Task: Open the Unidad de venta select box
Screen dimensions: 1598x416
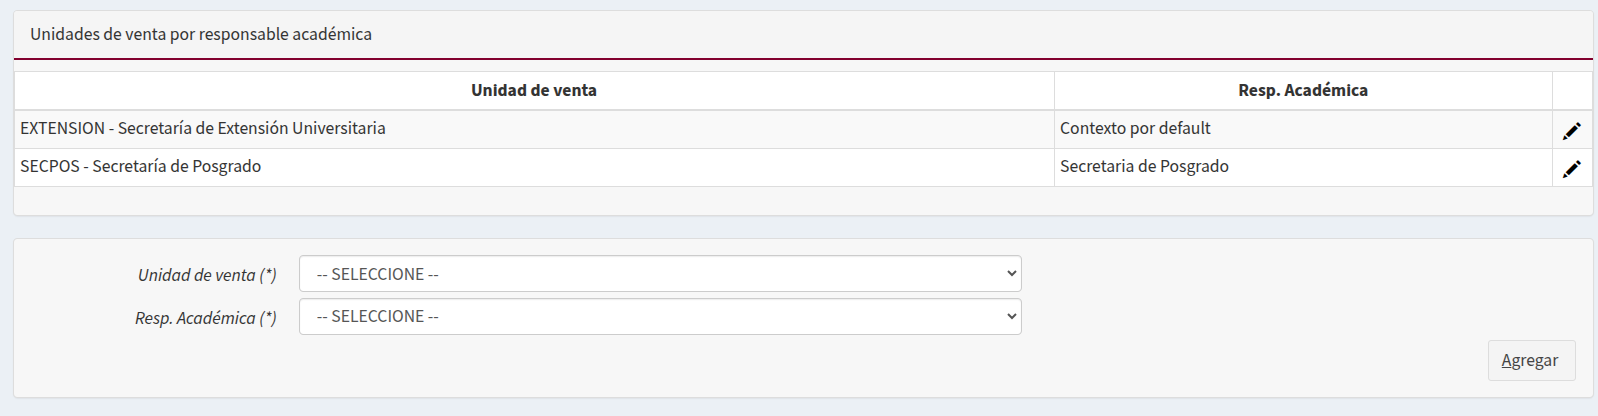Action: [x=659, y=274]
